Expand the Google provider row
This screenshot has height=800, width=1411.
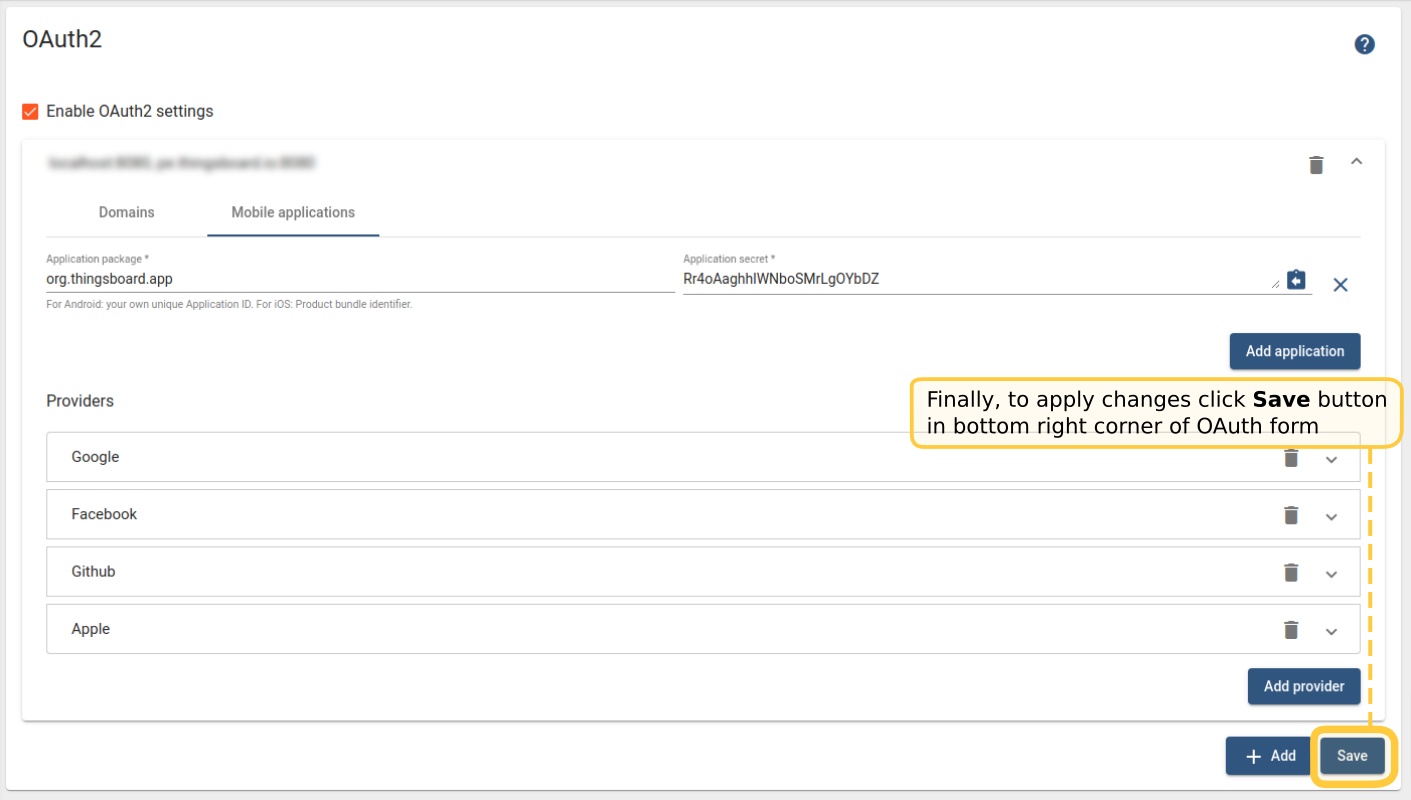[1331, 460]
